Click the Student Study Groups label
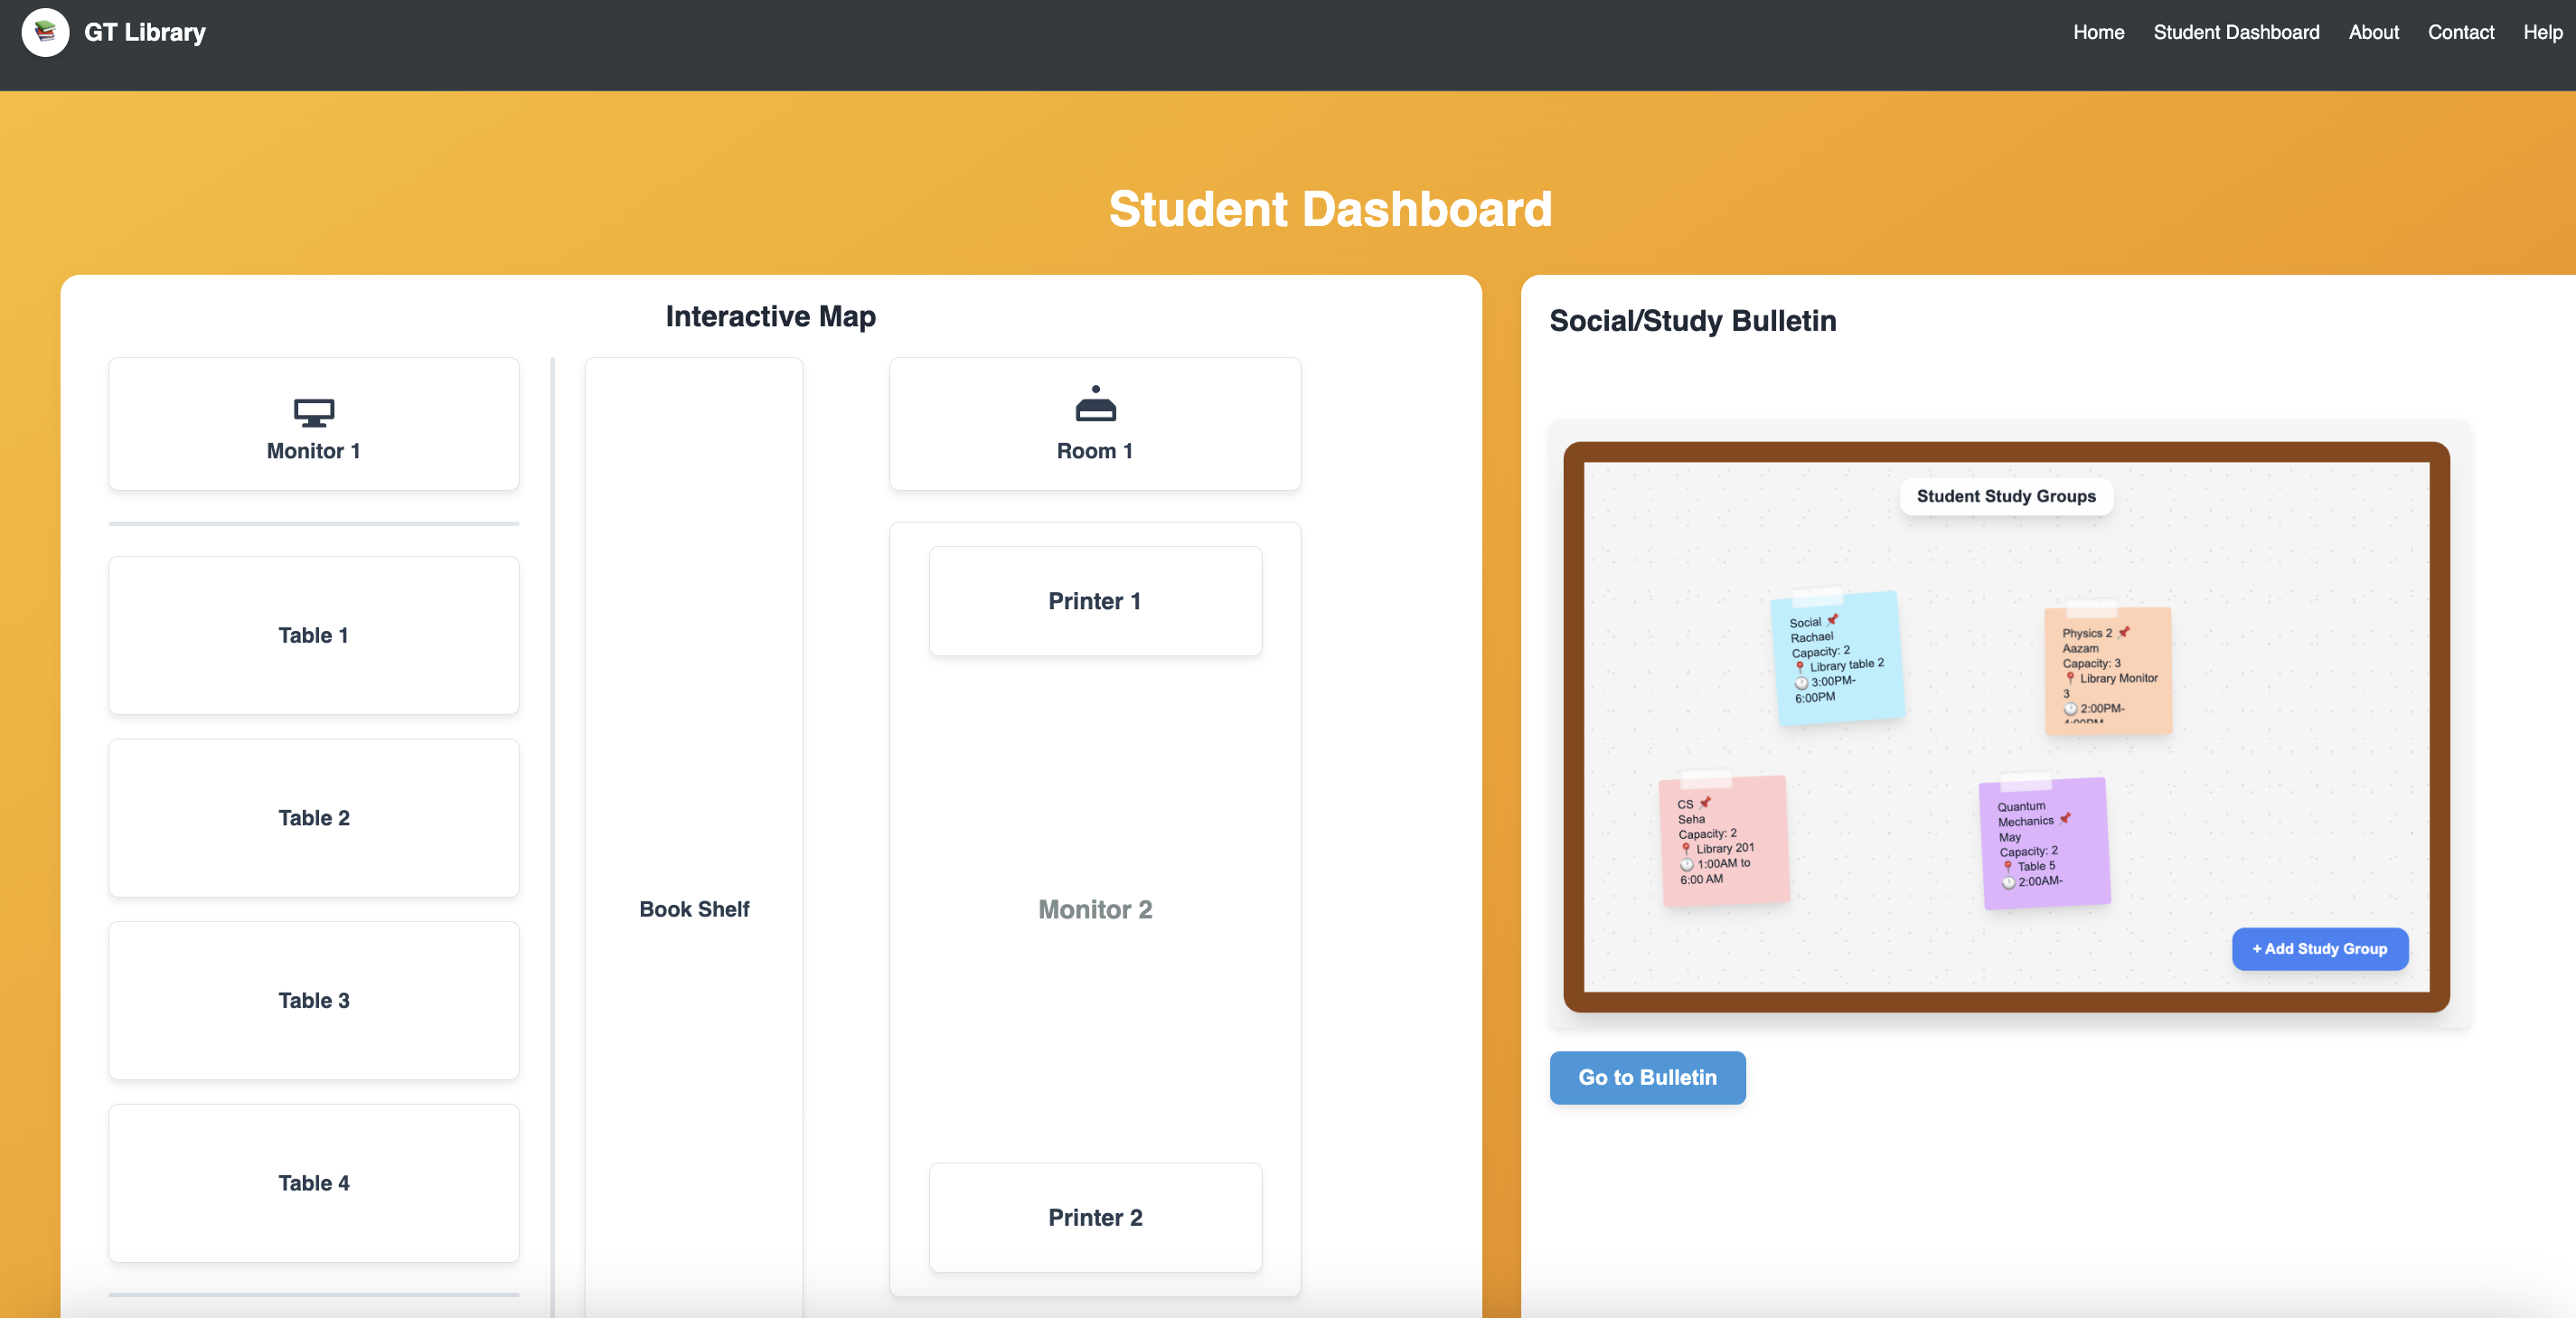This screenshot has width=2576, height=1318. [x=2005, y=496]
